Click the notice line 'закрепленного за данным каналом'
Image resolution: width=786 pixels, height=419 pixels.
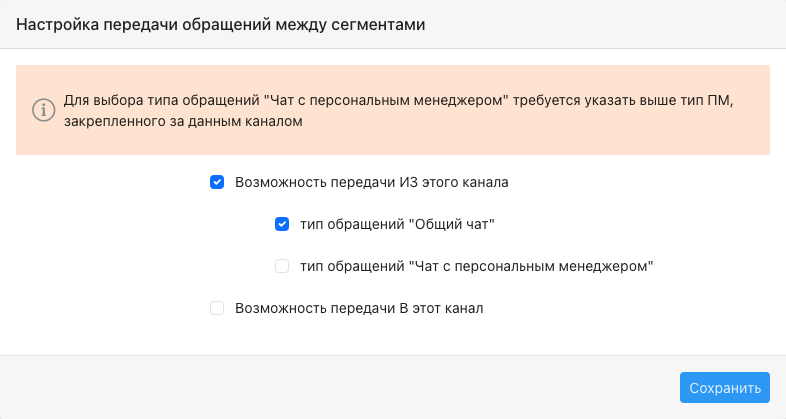point(183,121)
